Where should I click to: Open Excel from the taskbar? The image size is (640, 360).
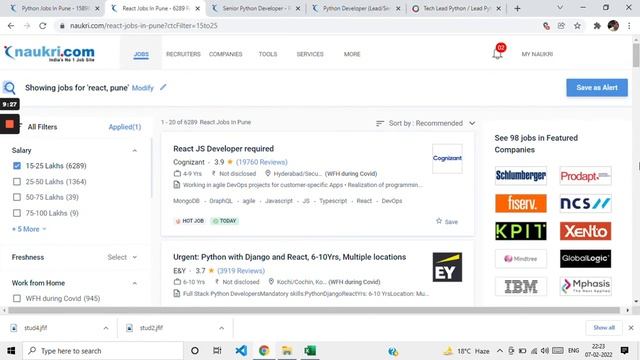pos(310,351)
